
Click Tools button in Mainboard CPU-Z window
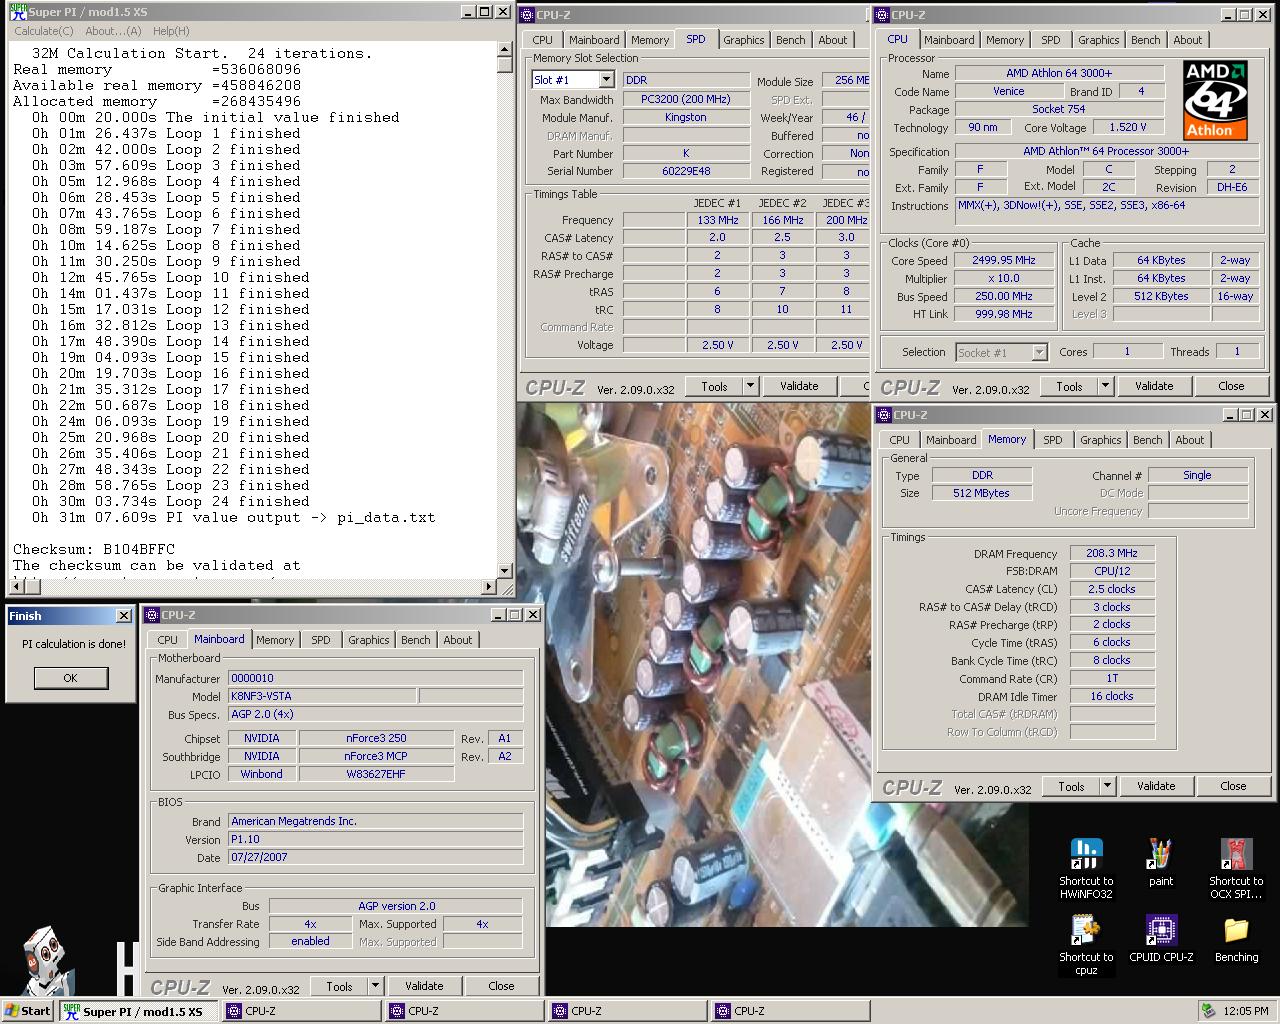point(339,986)
